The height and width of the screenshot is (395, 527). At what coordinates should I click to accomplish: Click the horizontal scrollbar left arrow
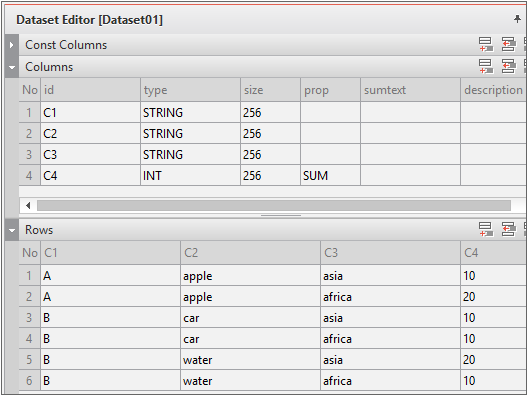coord(28,205)
